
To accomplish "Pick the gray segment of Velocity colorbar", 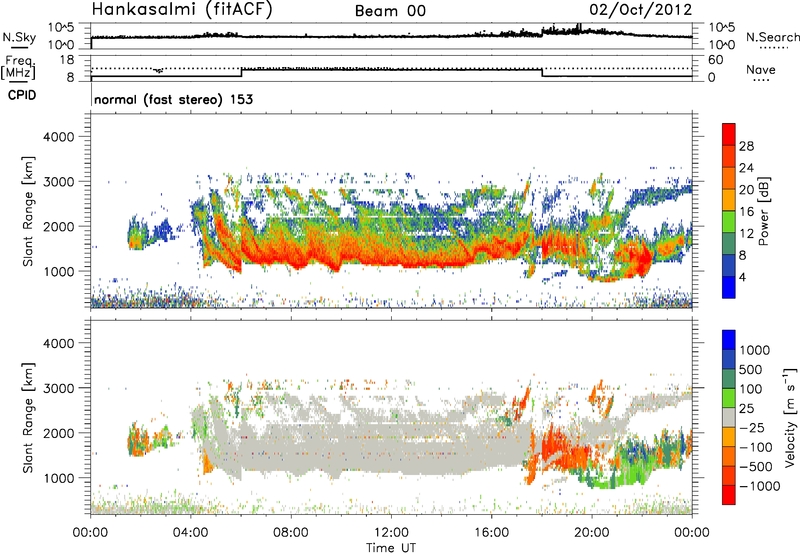I will [x=729, y=417].
